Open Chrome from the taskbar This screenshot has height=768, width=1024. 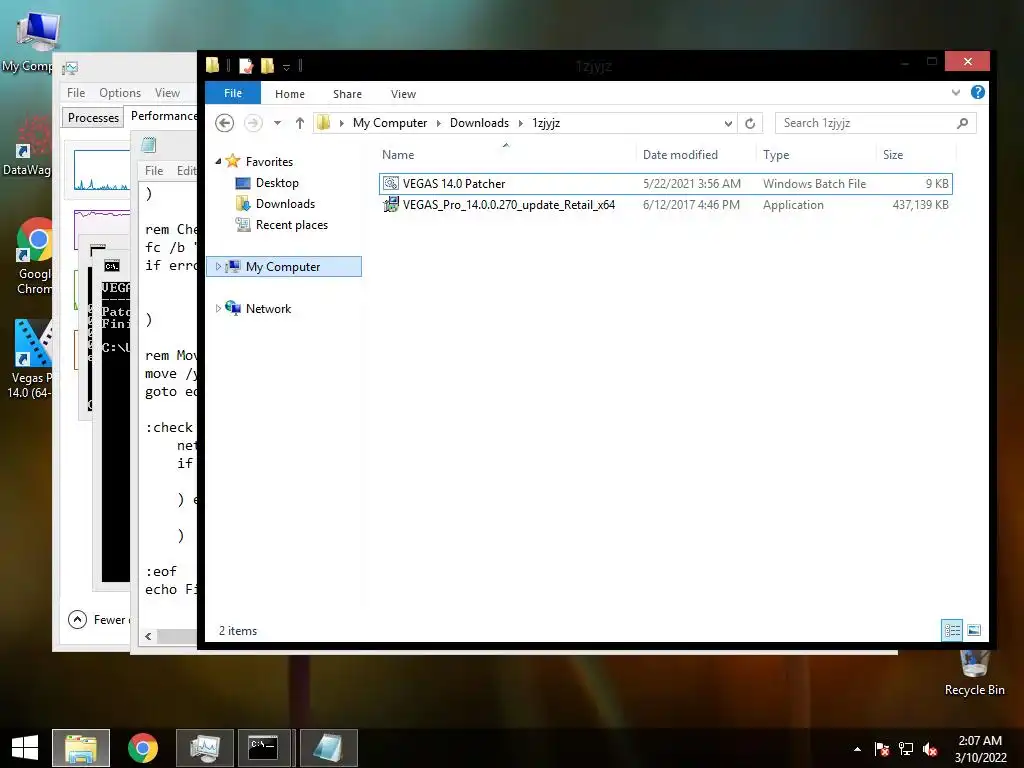coord(142,748)
